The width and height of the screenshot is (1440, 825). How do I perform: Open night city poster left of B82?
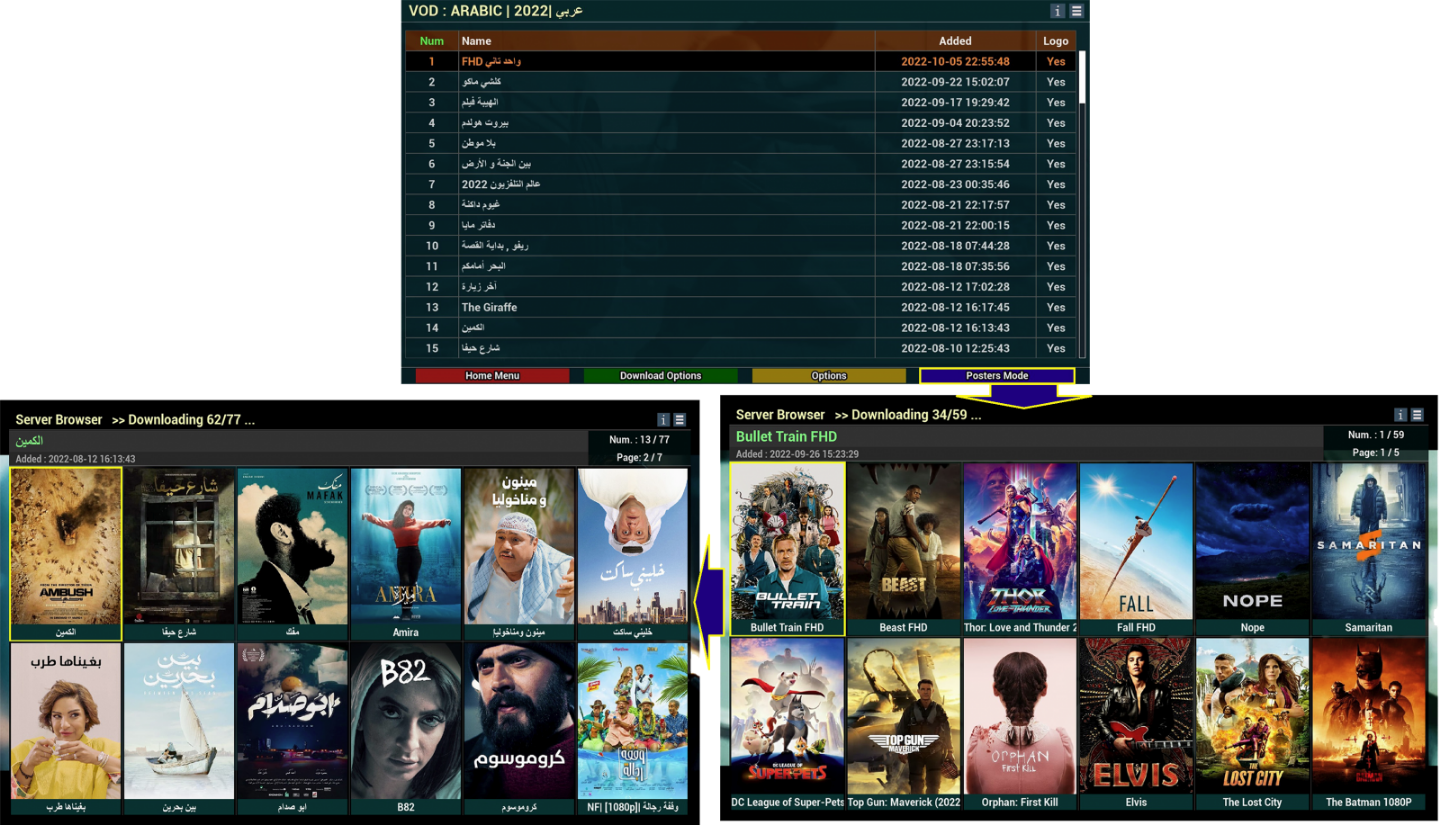(x=293, y=729)
